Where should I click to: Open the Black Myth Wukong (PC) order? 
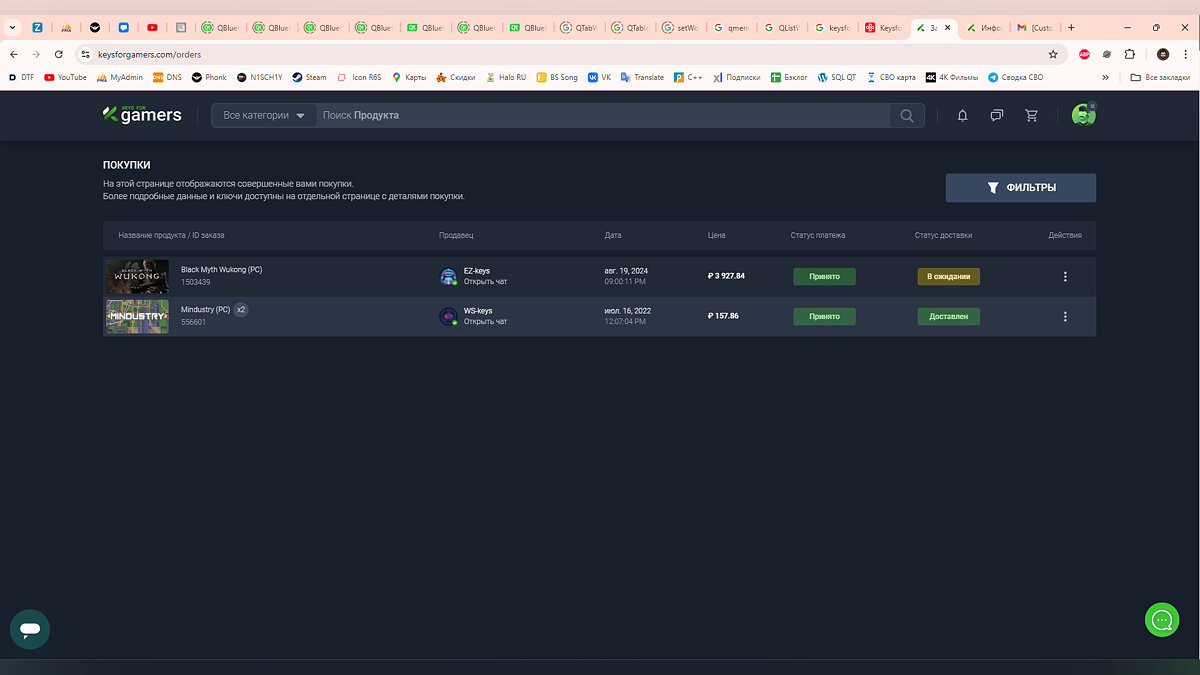[x=221, y=270]
